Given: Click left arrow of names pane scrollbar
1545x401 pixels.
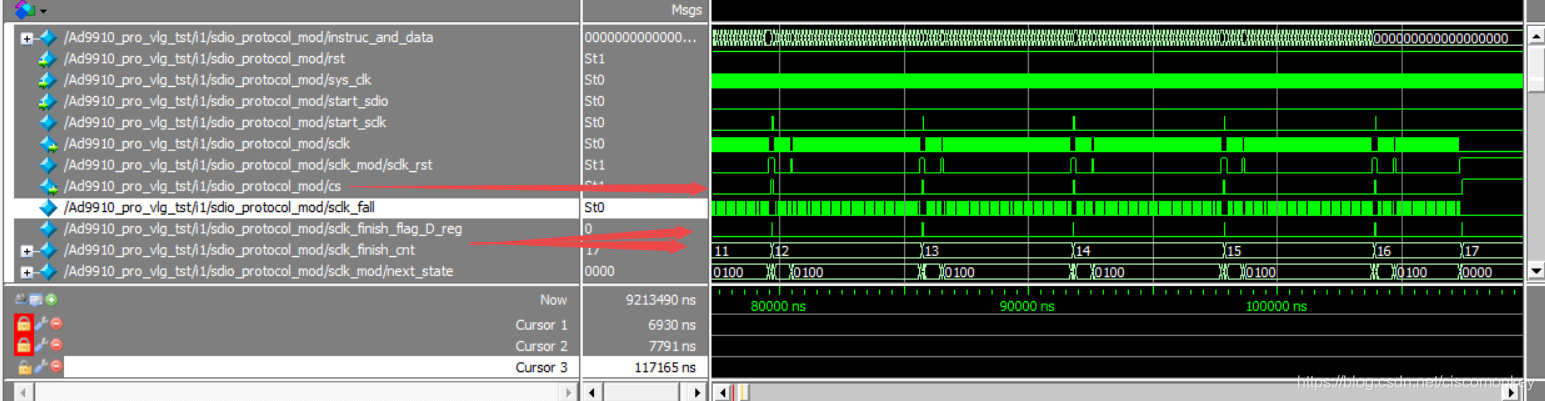Looking at the screenshot, I should point(23,392).
